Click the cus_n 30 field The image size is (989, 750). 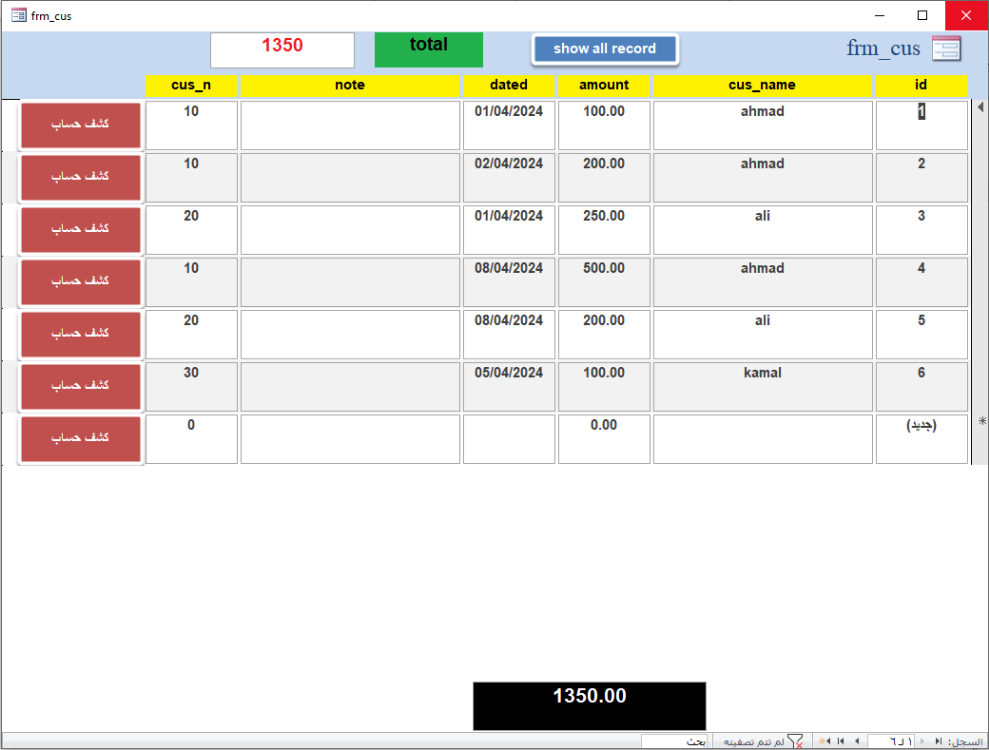(x=191, y=387)
